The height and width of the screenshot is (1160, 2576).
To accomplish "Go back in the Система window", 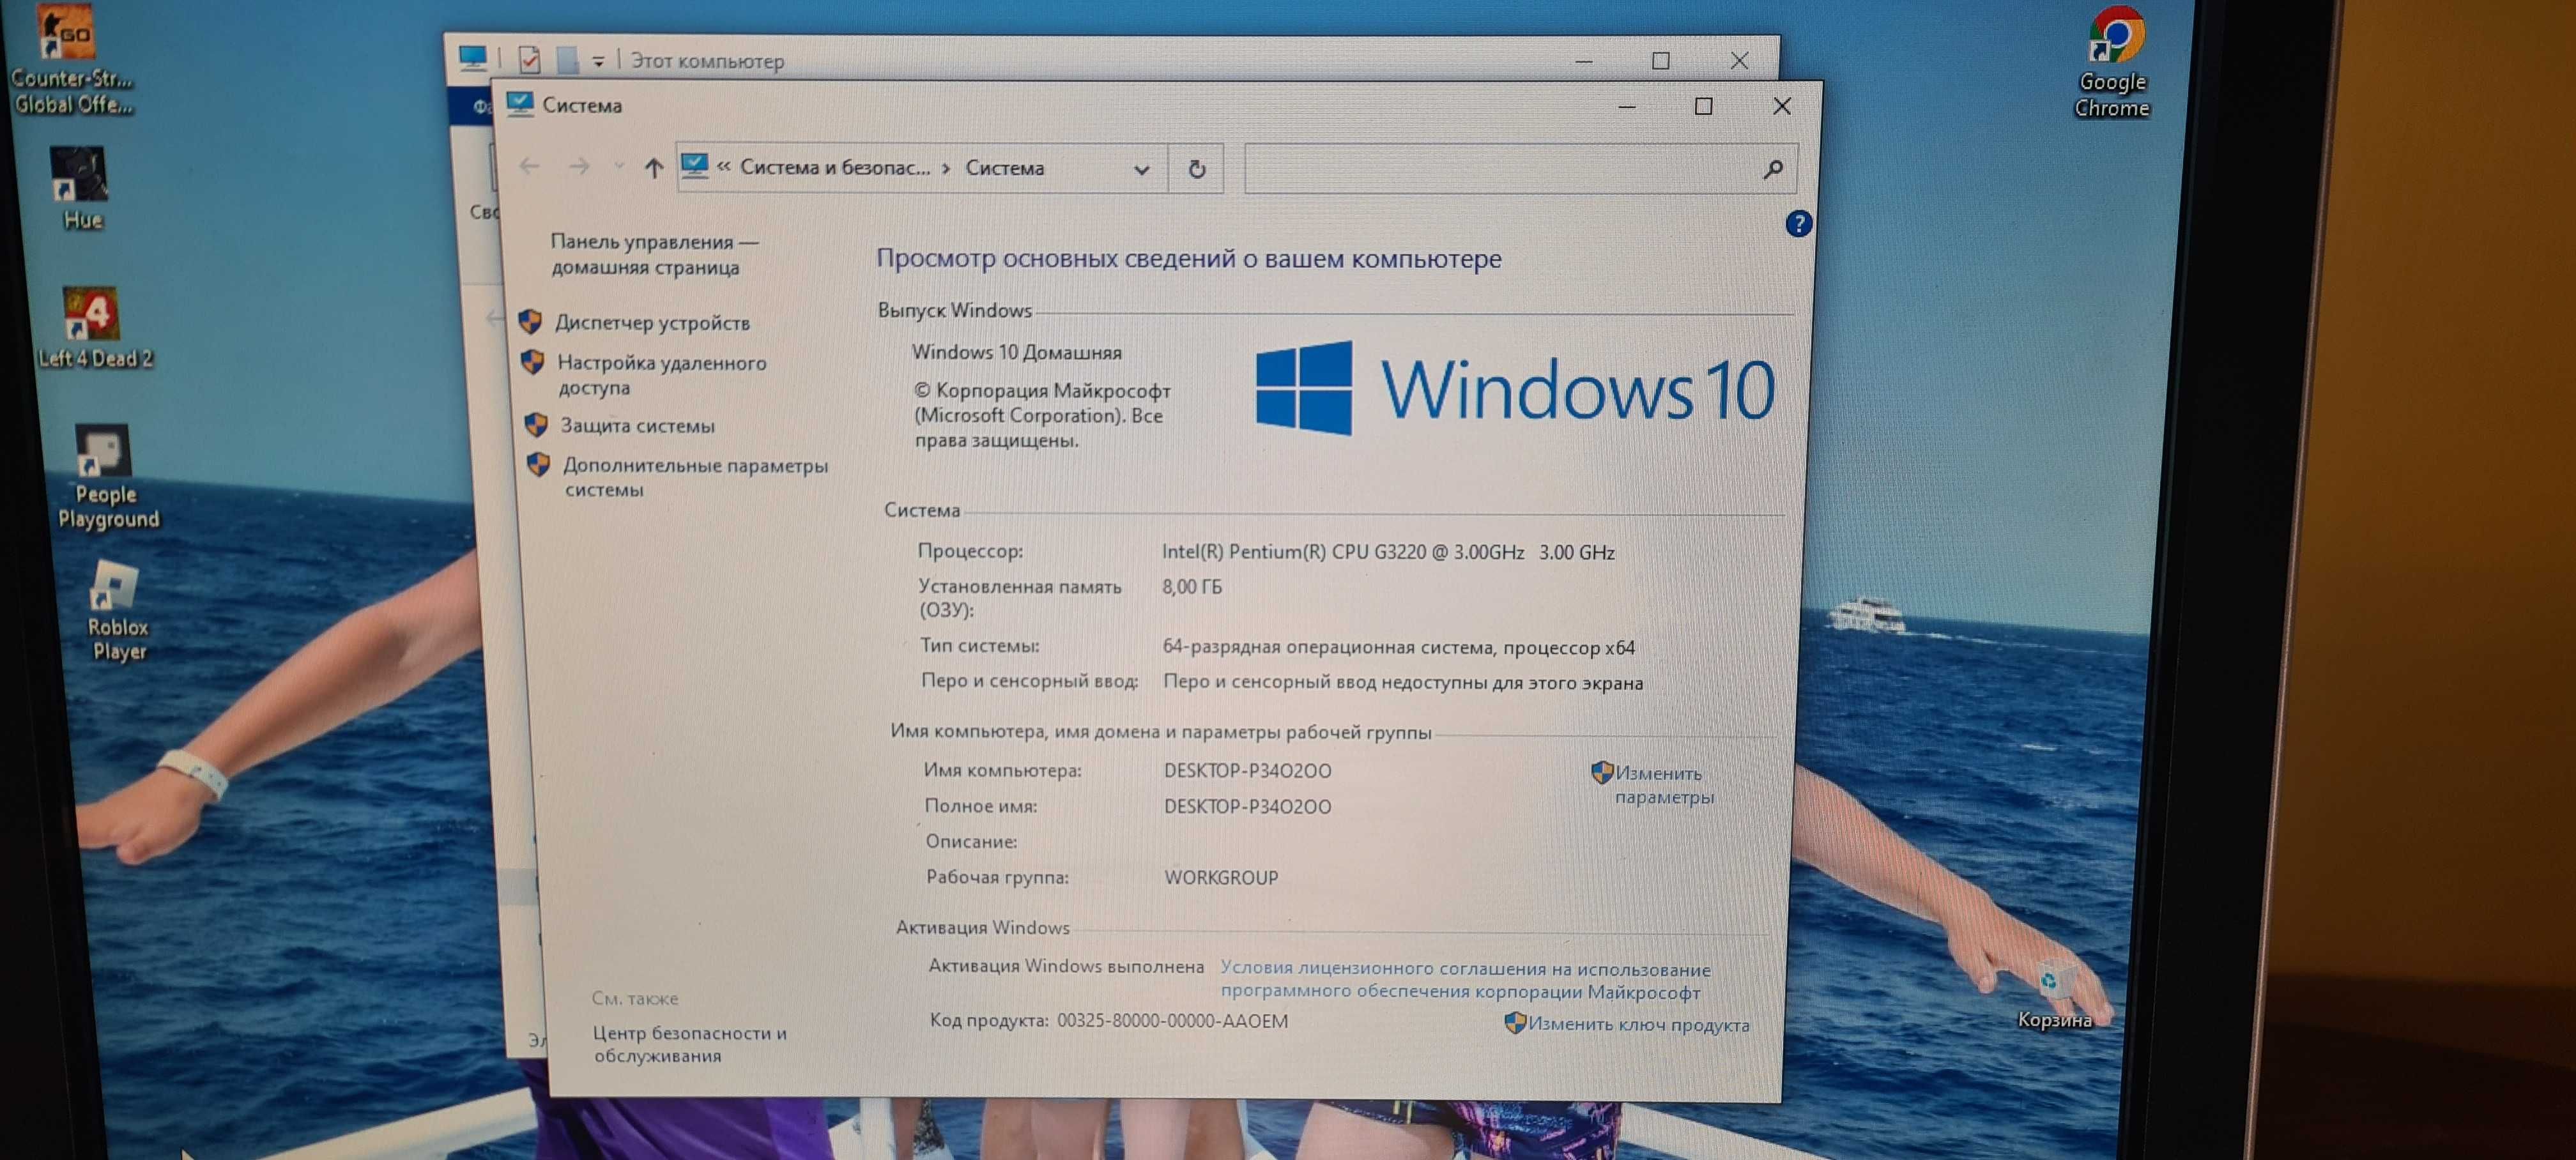I will pos(529,166).
